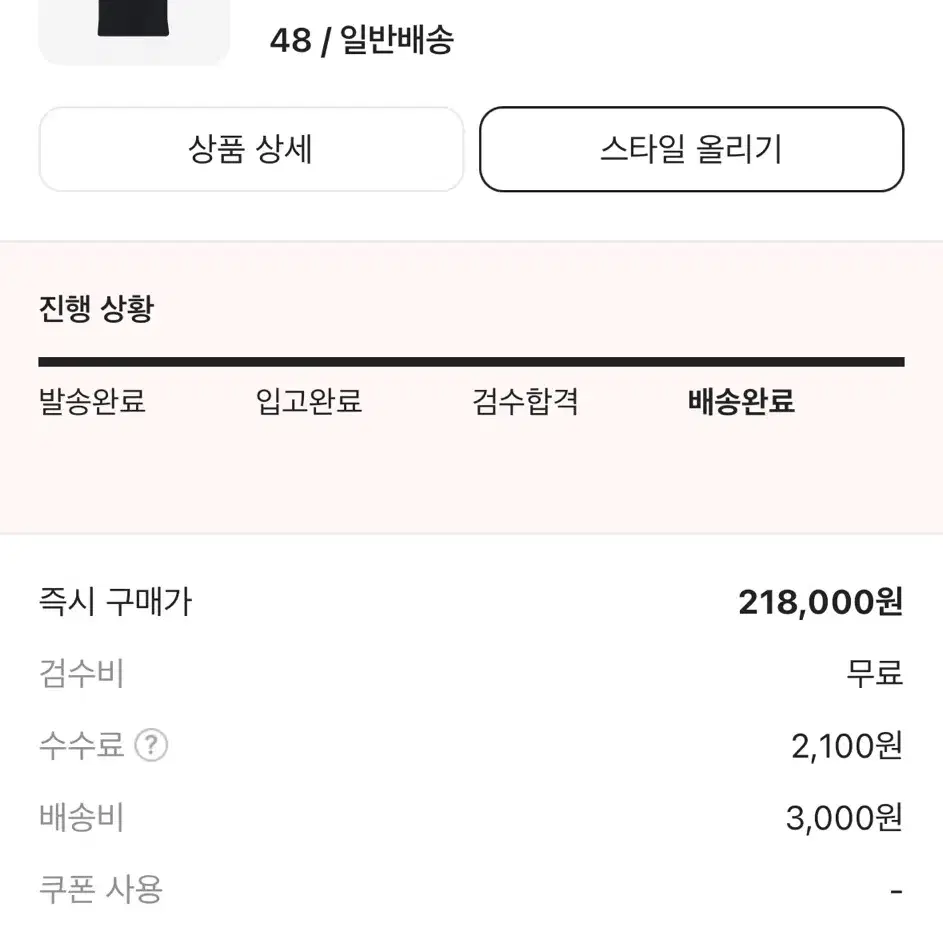Viewport: 943px width, 943px height.
Task: Tap the 즉시 구매가 label
Action: (x=115, y=601)
